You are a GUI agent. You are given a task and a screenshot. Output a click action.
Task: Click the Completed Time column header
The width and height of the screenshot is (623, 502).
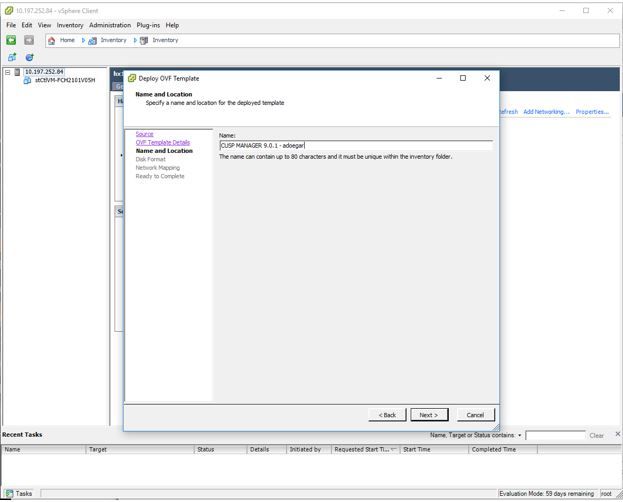point(503,450)
